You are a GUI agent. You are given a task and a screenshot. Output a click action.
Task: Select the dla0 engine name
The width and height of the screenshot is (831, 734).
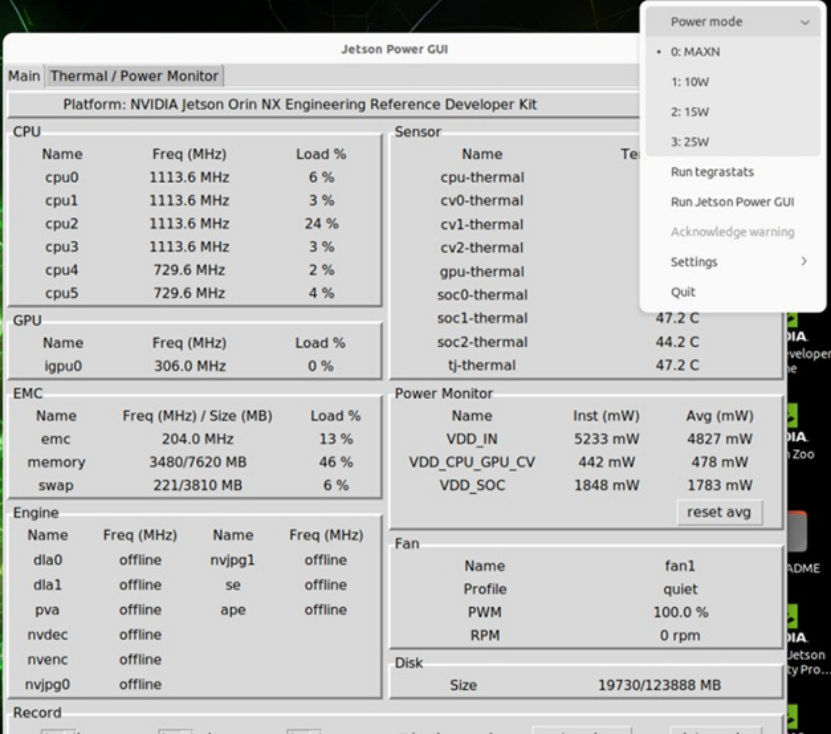pyautogui.click(x=48, y=560)
